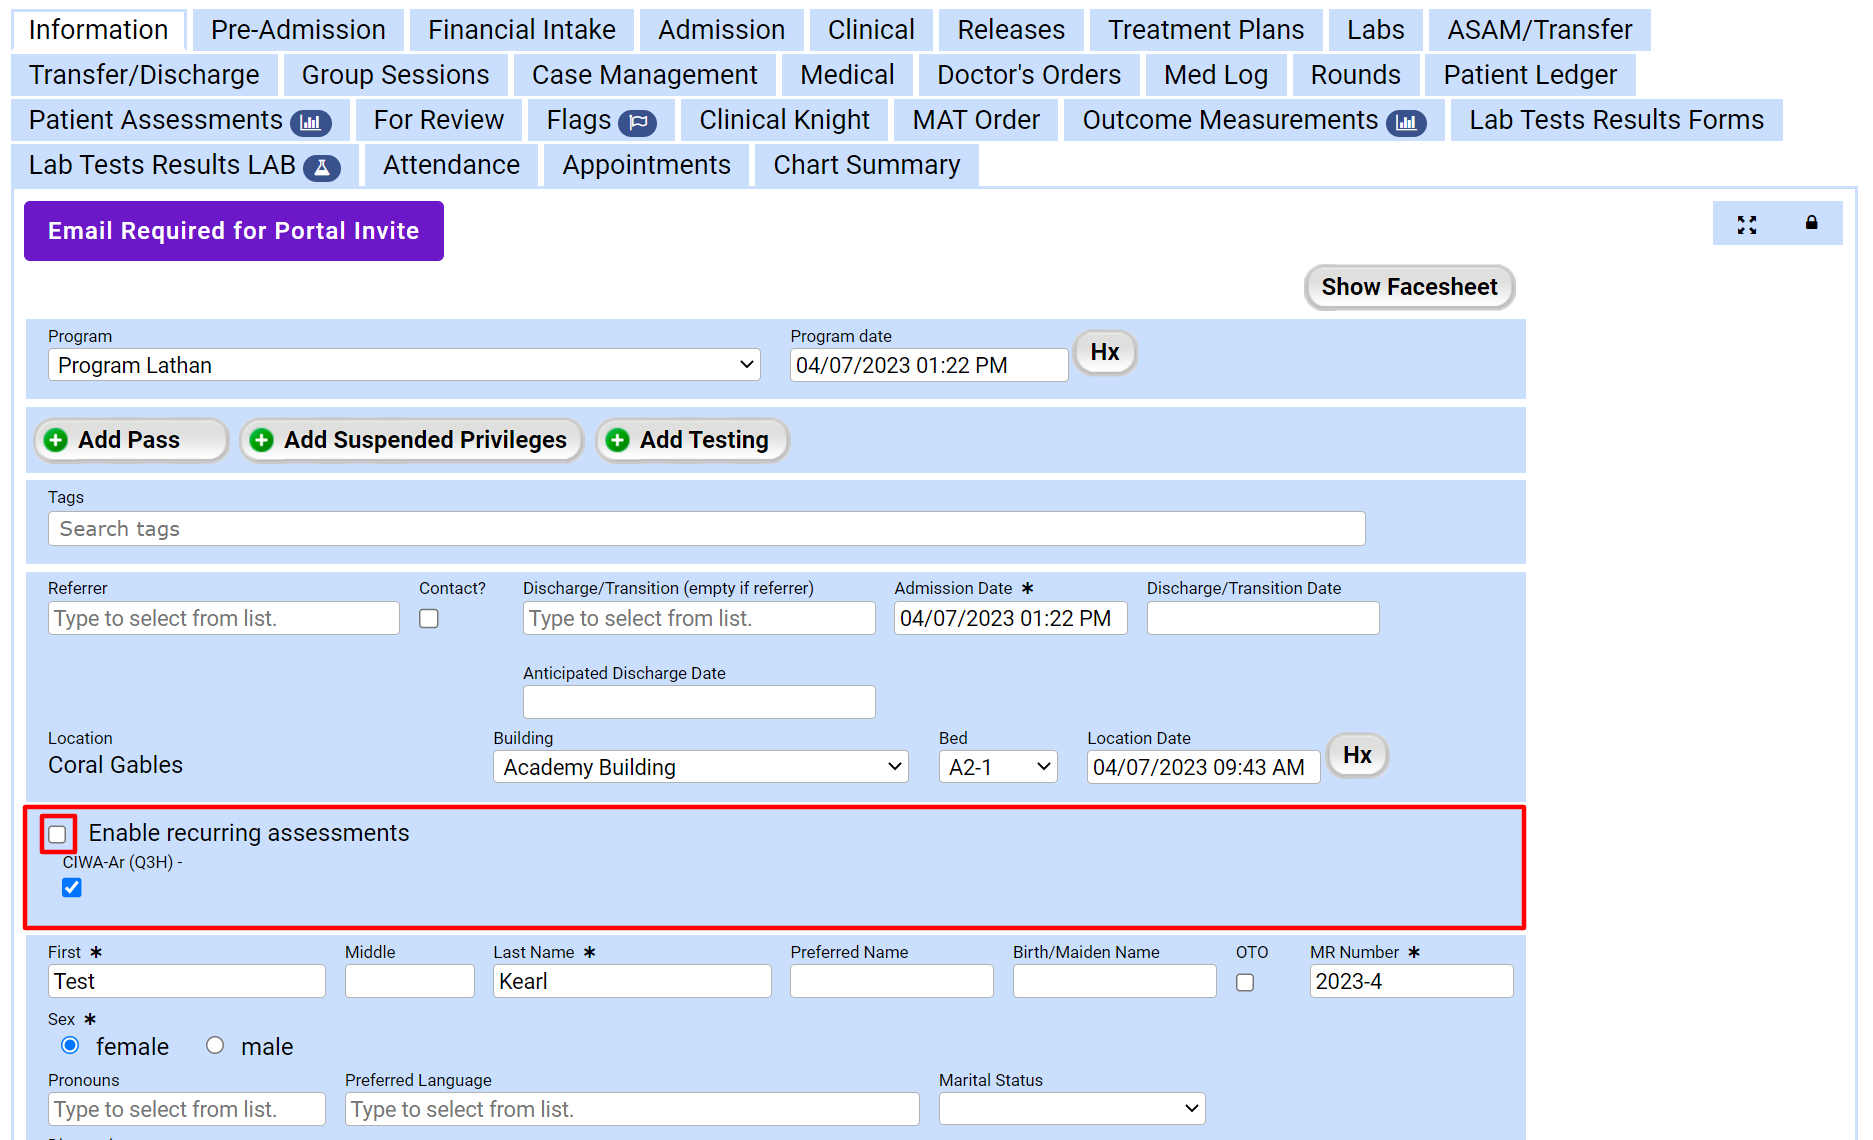1873x1140 pixels.
Task: Switch to the Treatment Plans tab
Action: pos(1205,30)
